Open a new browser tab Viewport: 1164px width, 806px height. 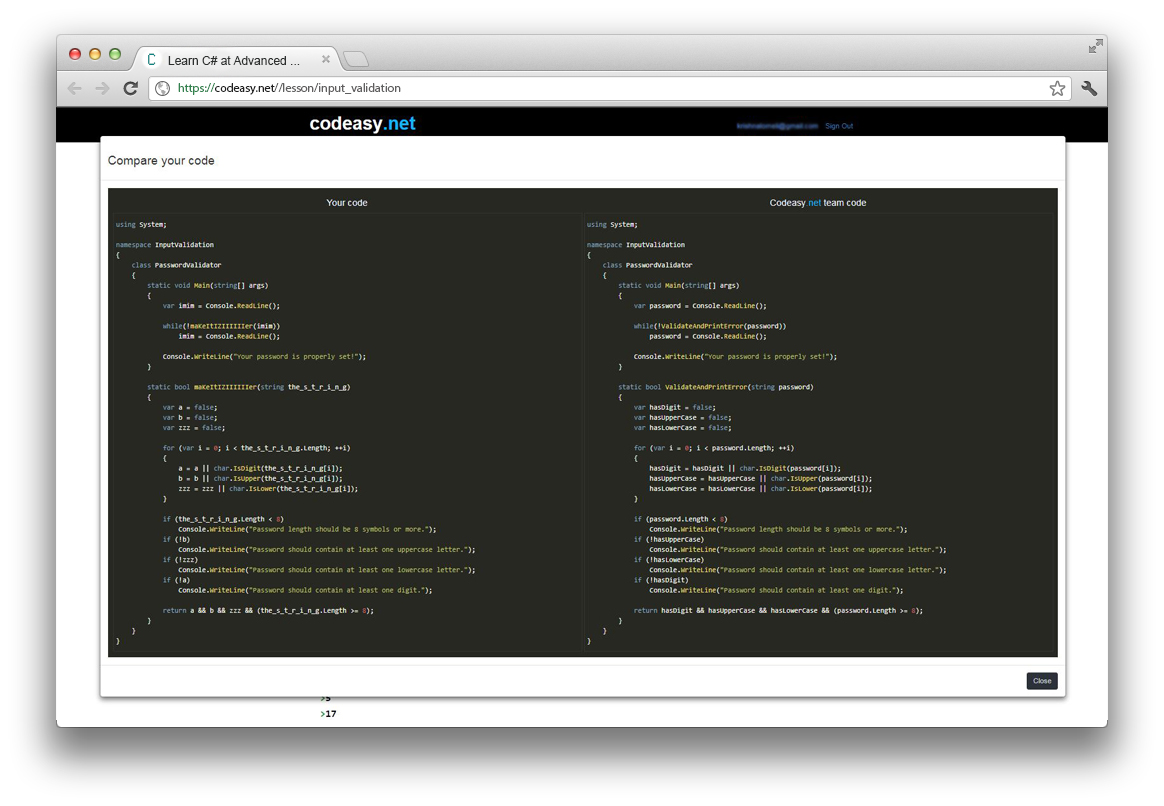(x=356, y=59)
